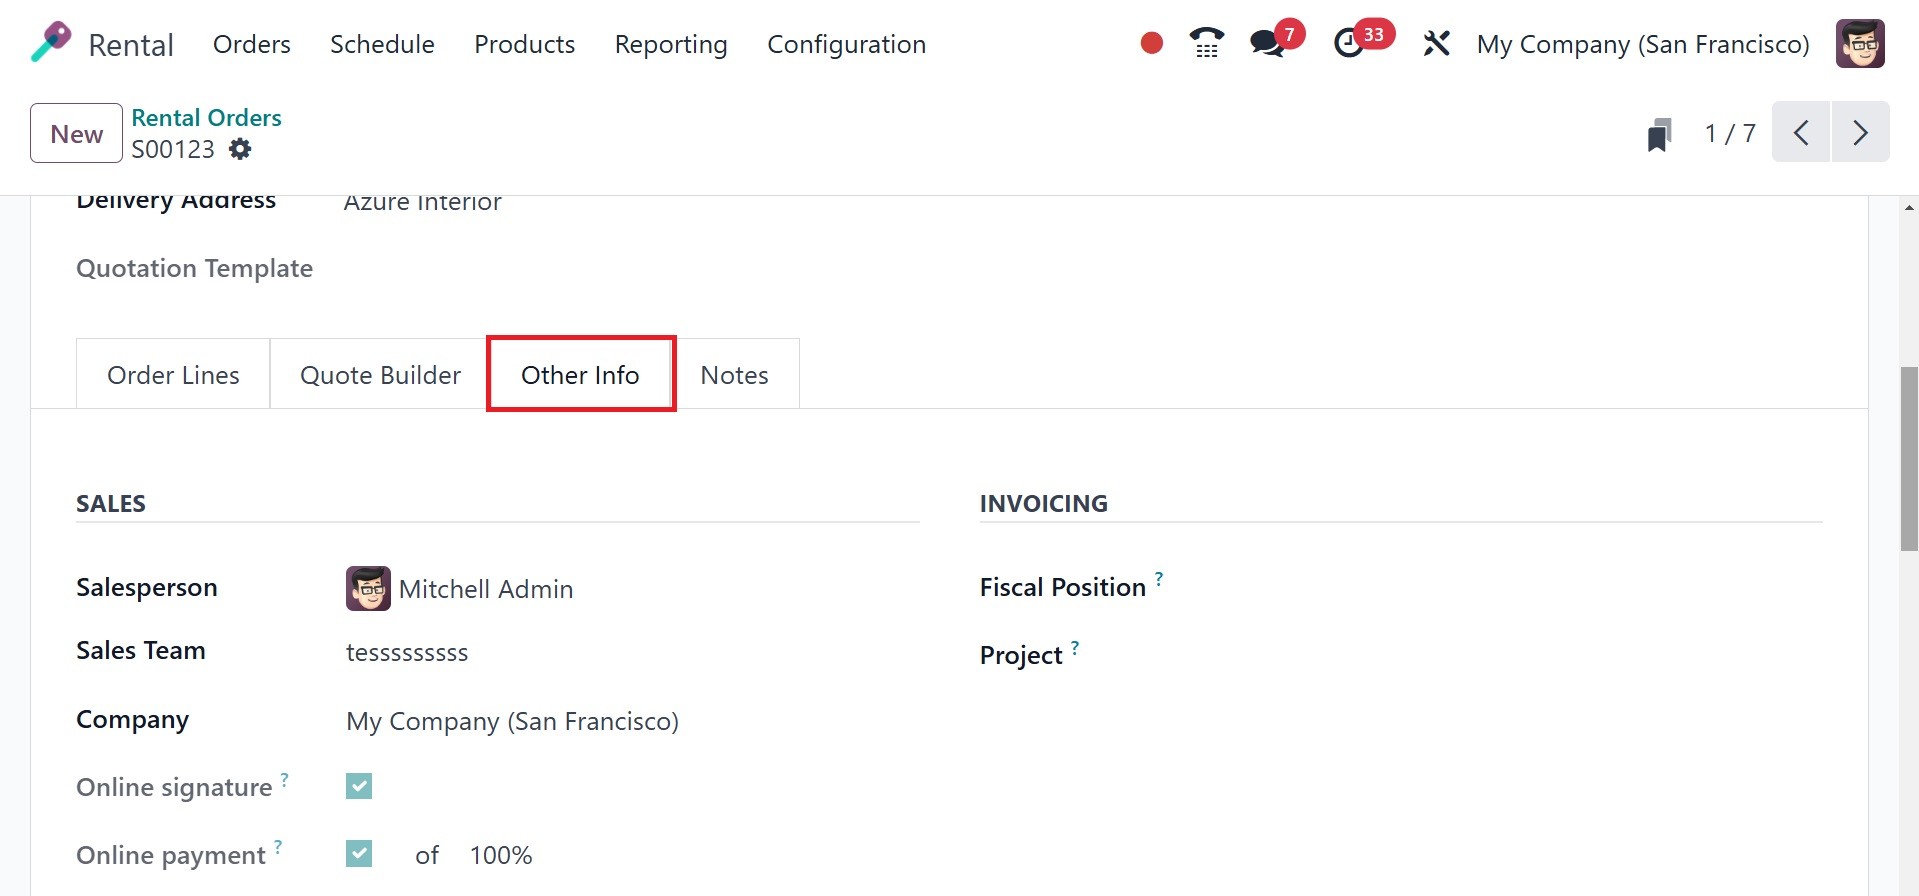Switch to the Order Lines tab
This screenshot has height=896, width=1919.
point(173,375)
